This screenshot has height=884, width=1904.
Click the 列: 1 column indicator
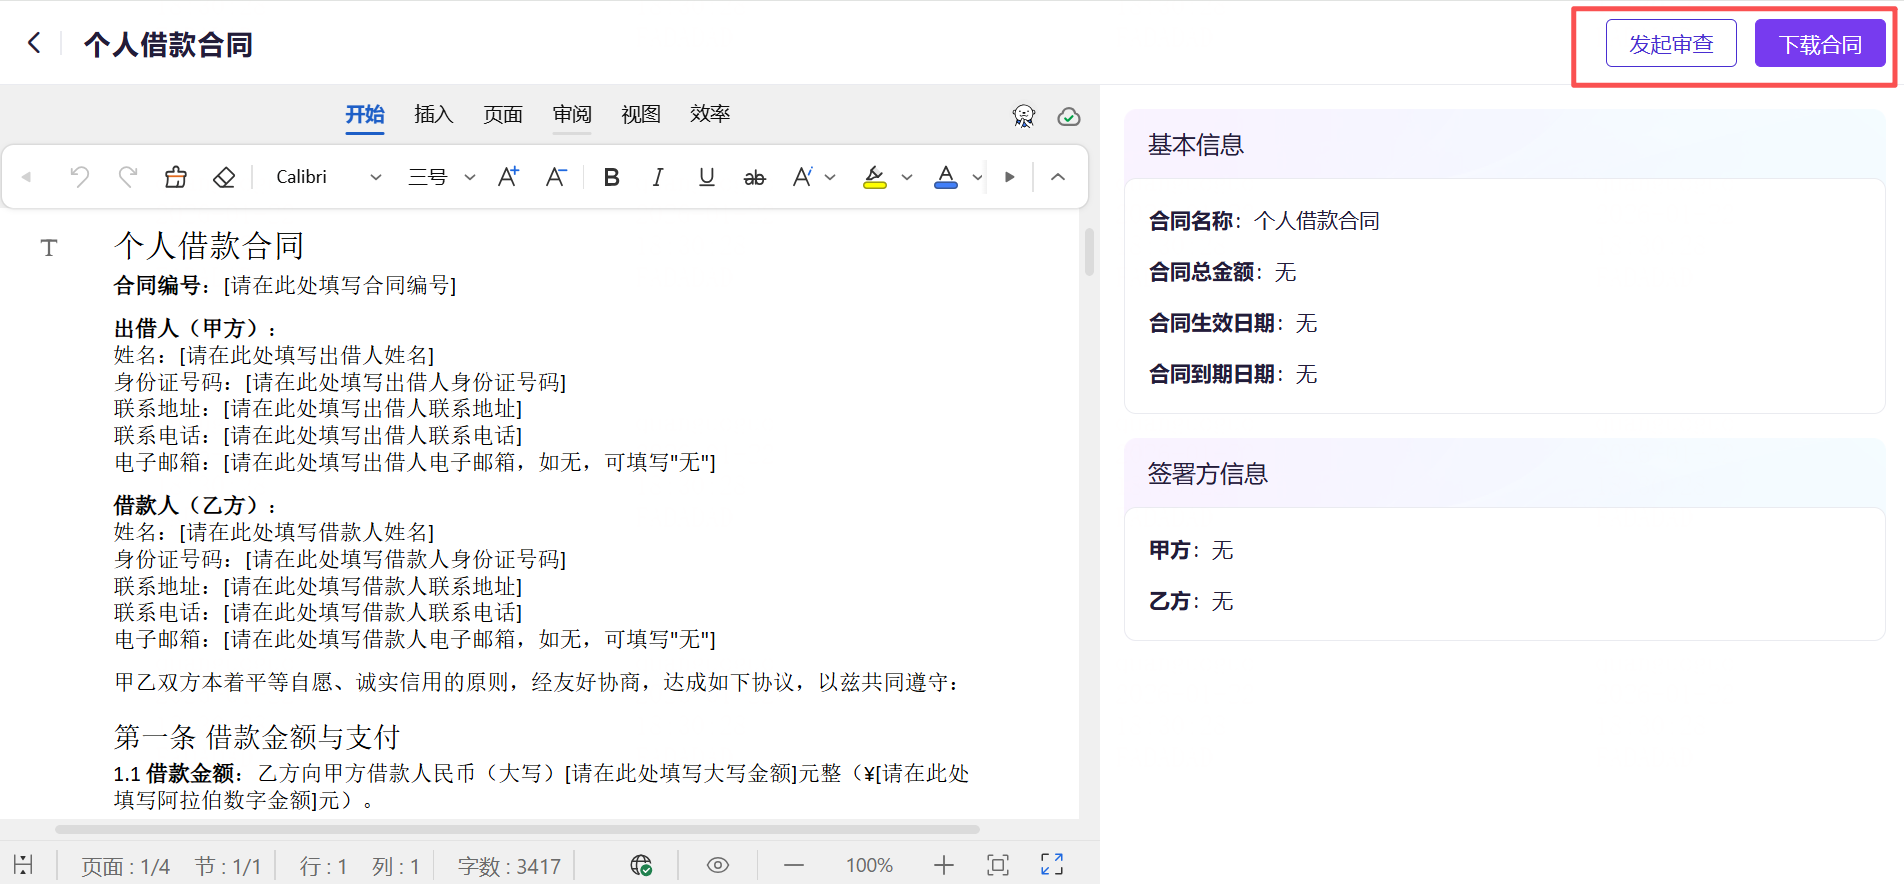pyautogui.click(x=396, y=866)
